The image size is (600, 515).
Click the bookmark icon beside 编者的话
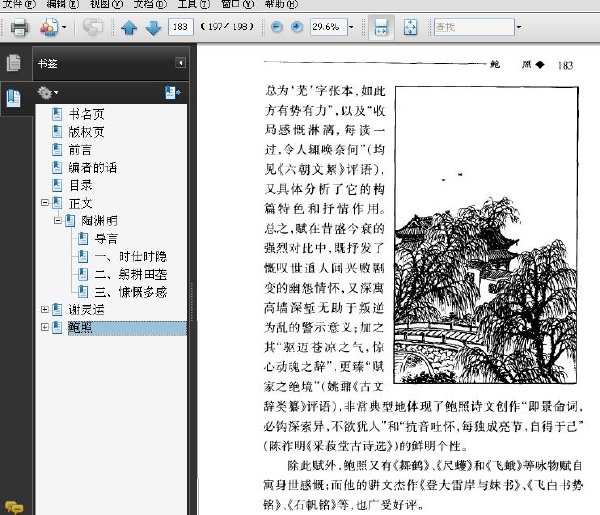coord(57,167)
